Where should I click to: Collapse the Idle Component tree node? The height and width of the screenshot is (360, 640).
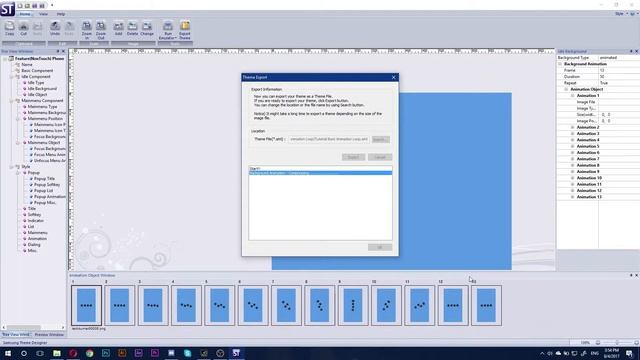tap(11, 77)
